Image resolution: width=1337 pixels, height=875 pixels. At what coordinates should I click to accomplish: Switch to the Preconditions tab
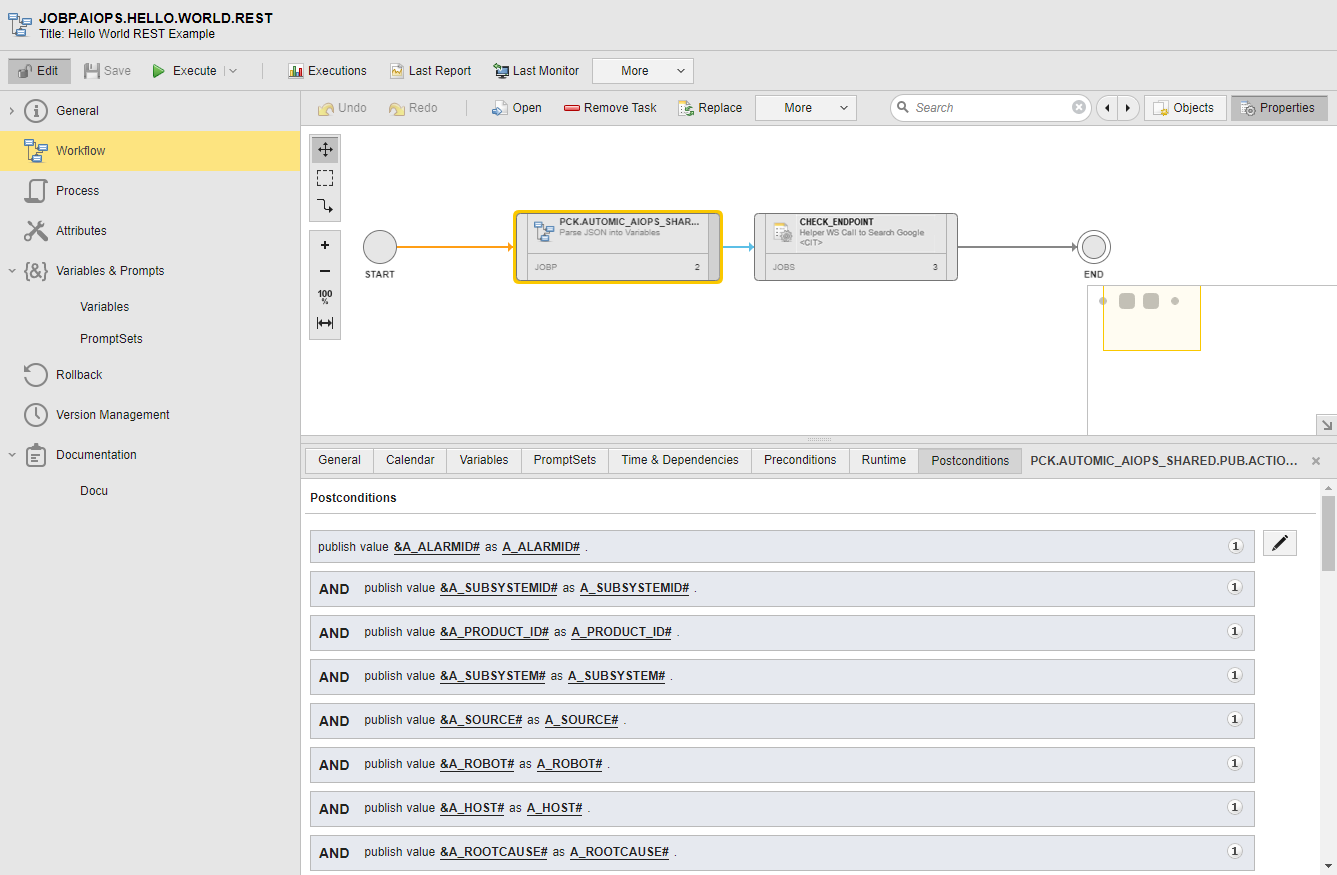tap(799, 460)
